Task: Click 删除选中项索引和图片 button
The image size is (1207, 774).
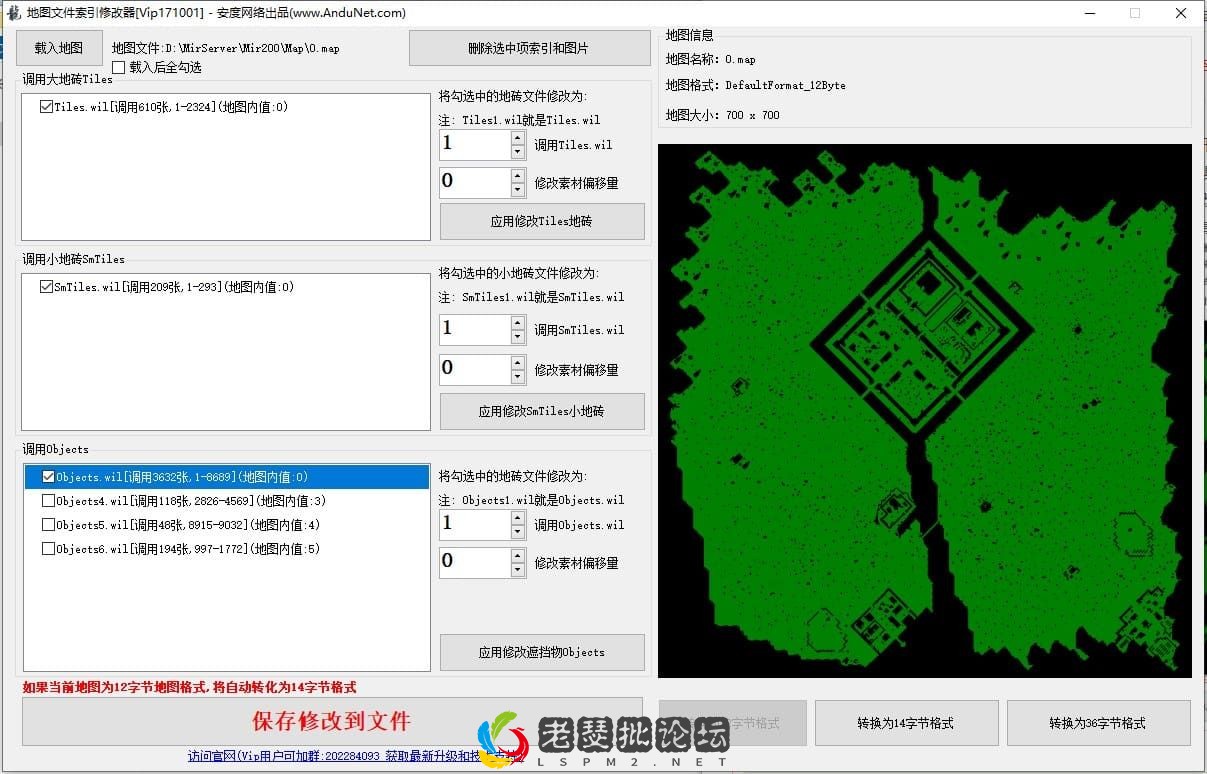Action: (530, 47)
